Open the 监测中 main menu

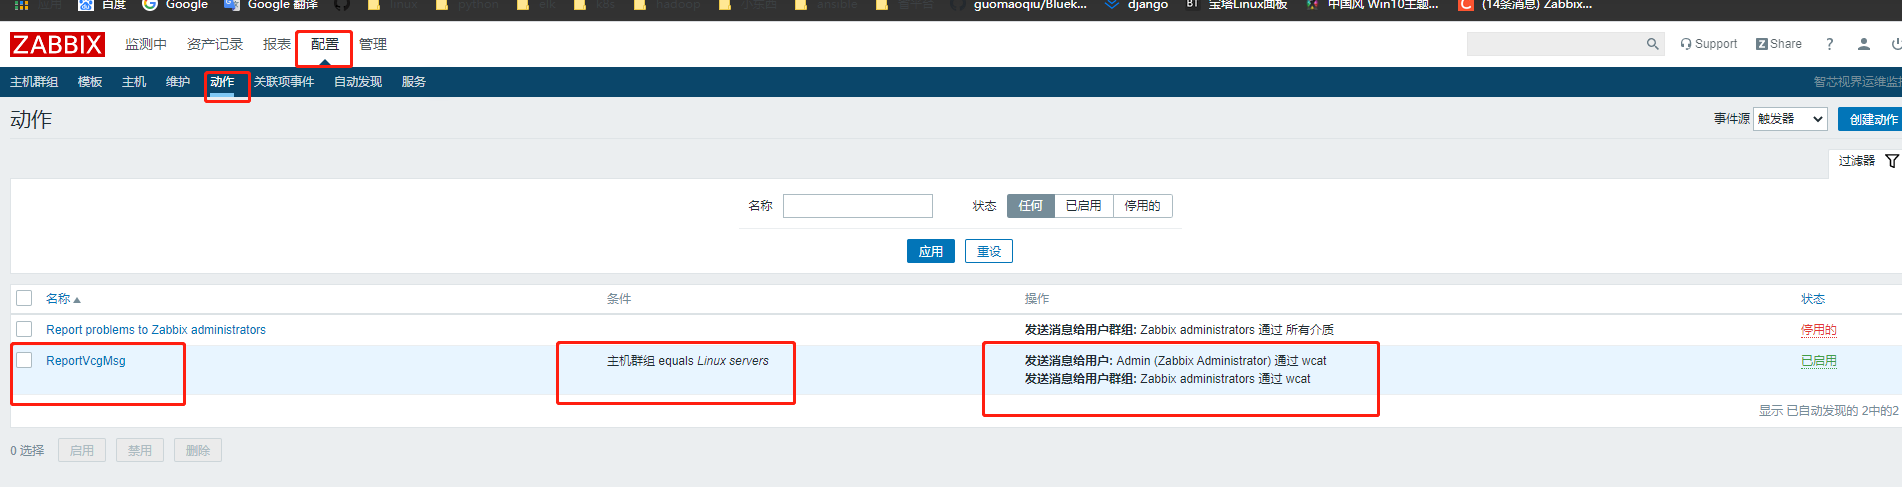coord(146,44)
